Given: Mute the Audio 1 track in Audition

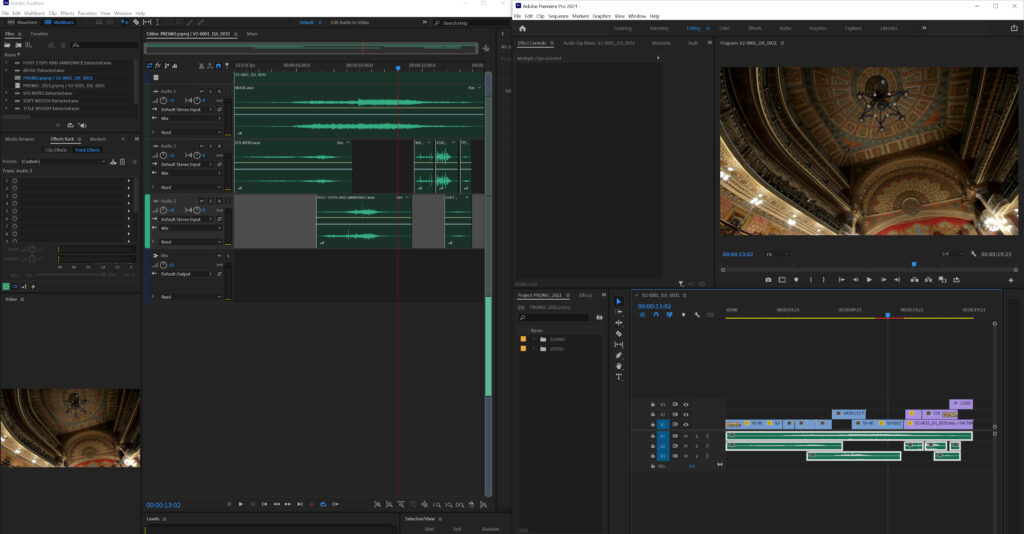Looking at the screenshot, I should click(202, 90).
